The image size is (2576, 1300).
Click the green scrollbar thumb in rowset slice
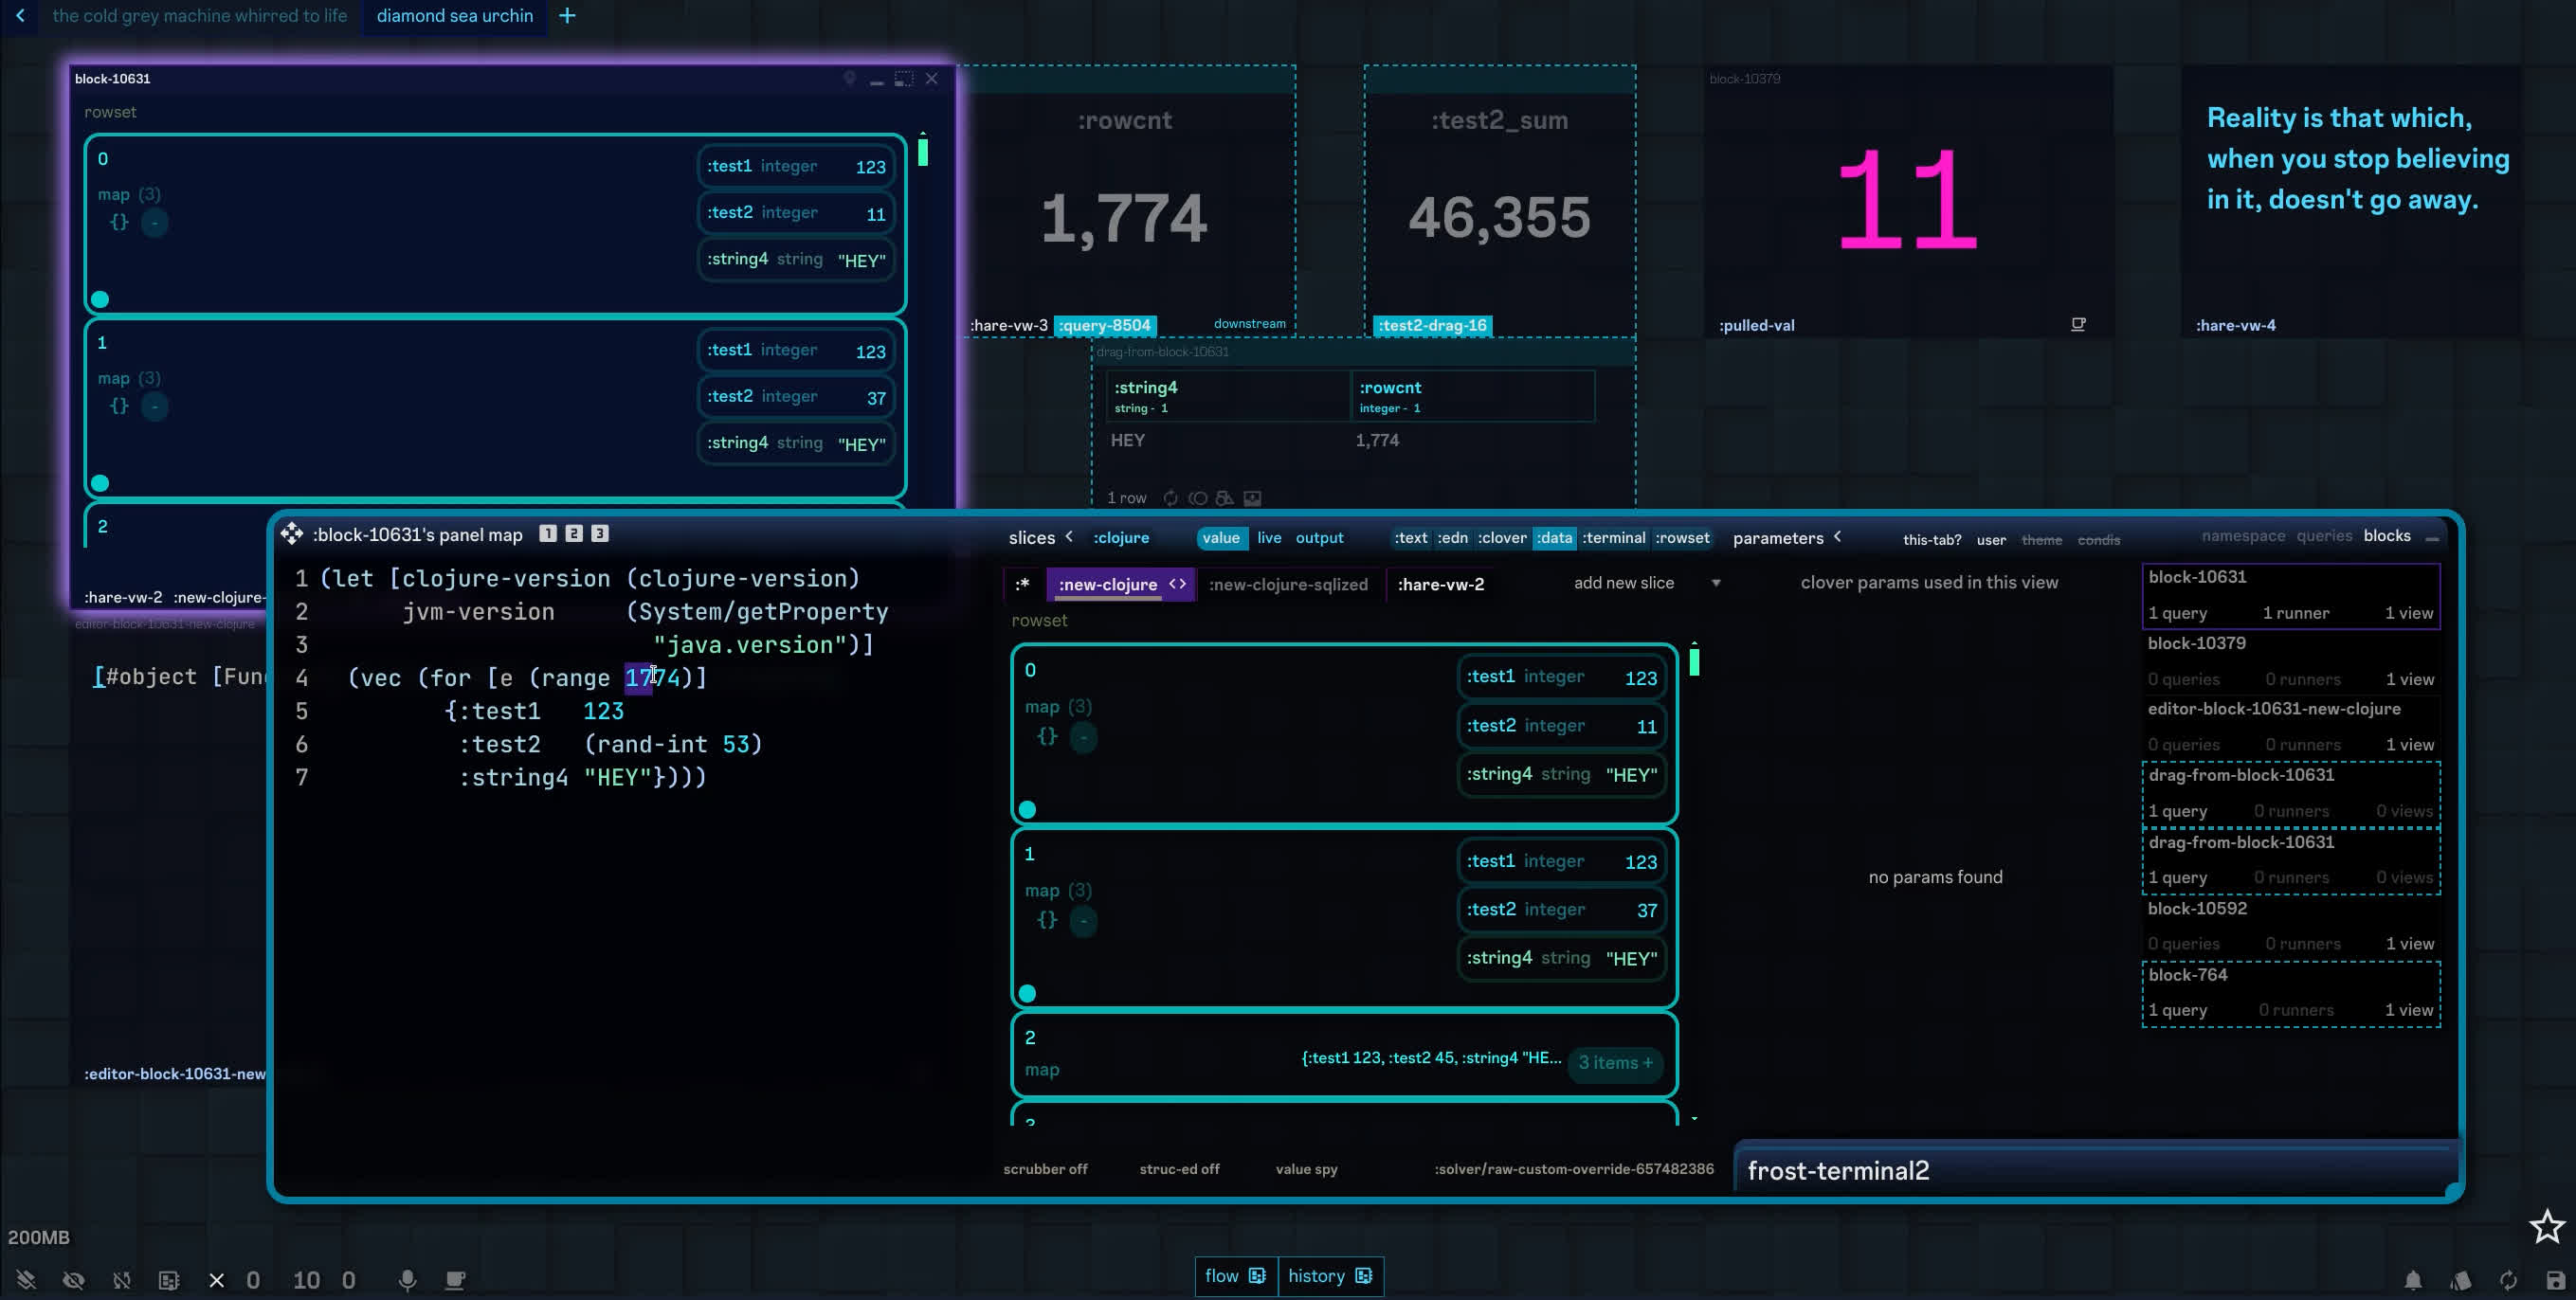point(1694,662)
